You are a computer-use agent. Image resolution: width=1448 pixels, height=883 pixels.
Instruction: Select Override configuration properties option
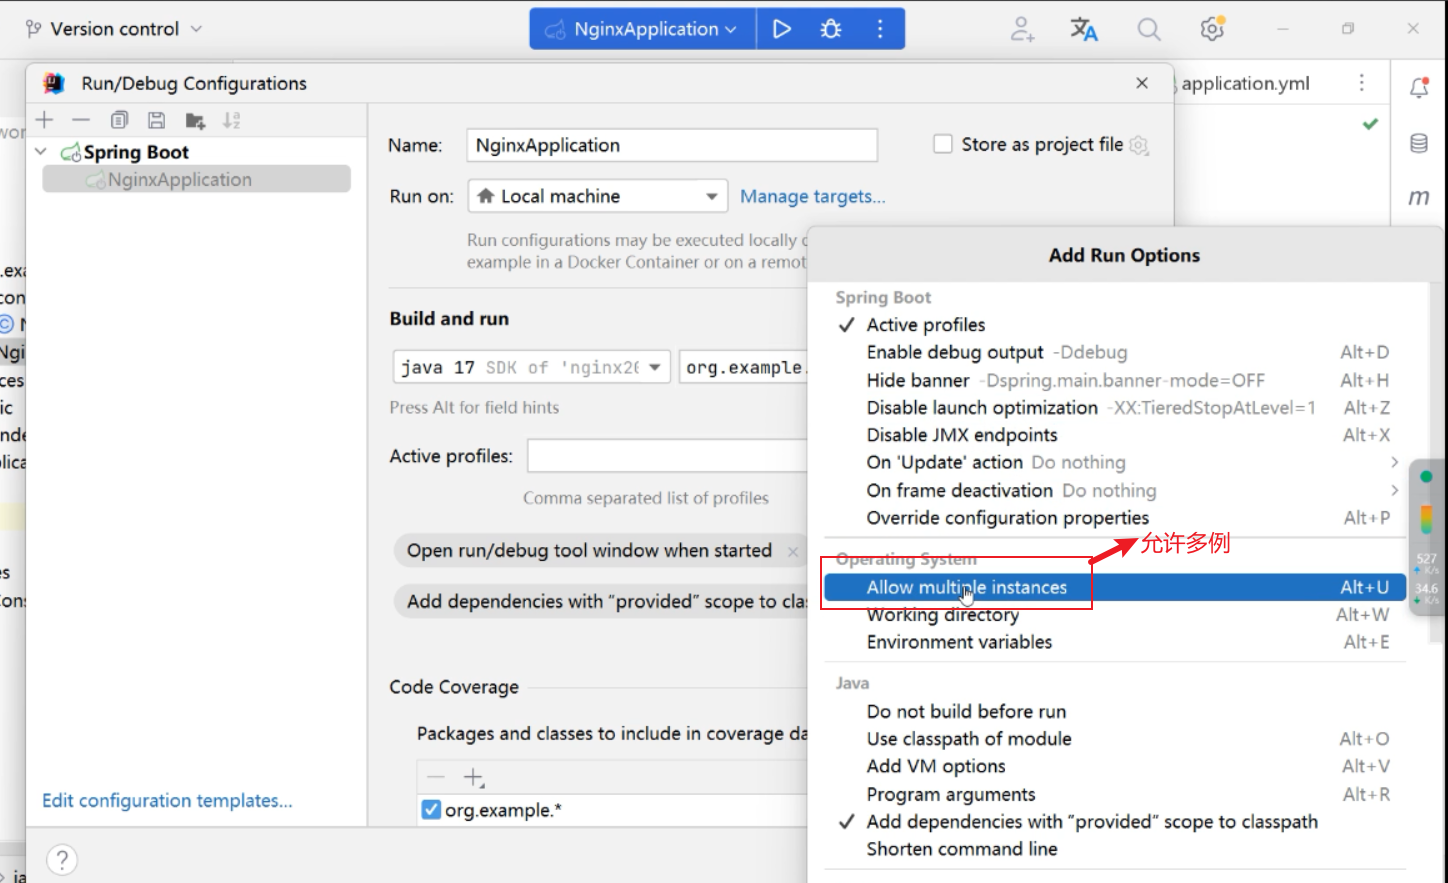pos(1115,518)
